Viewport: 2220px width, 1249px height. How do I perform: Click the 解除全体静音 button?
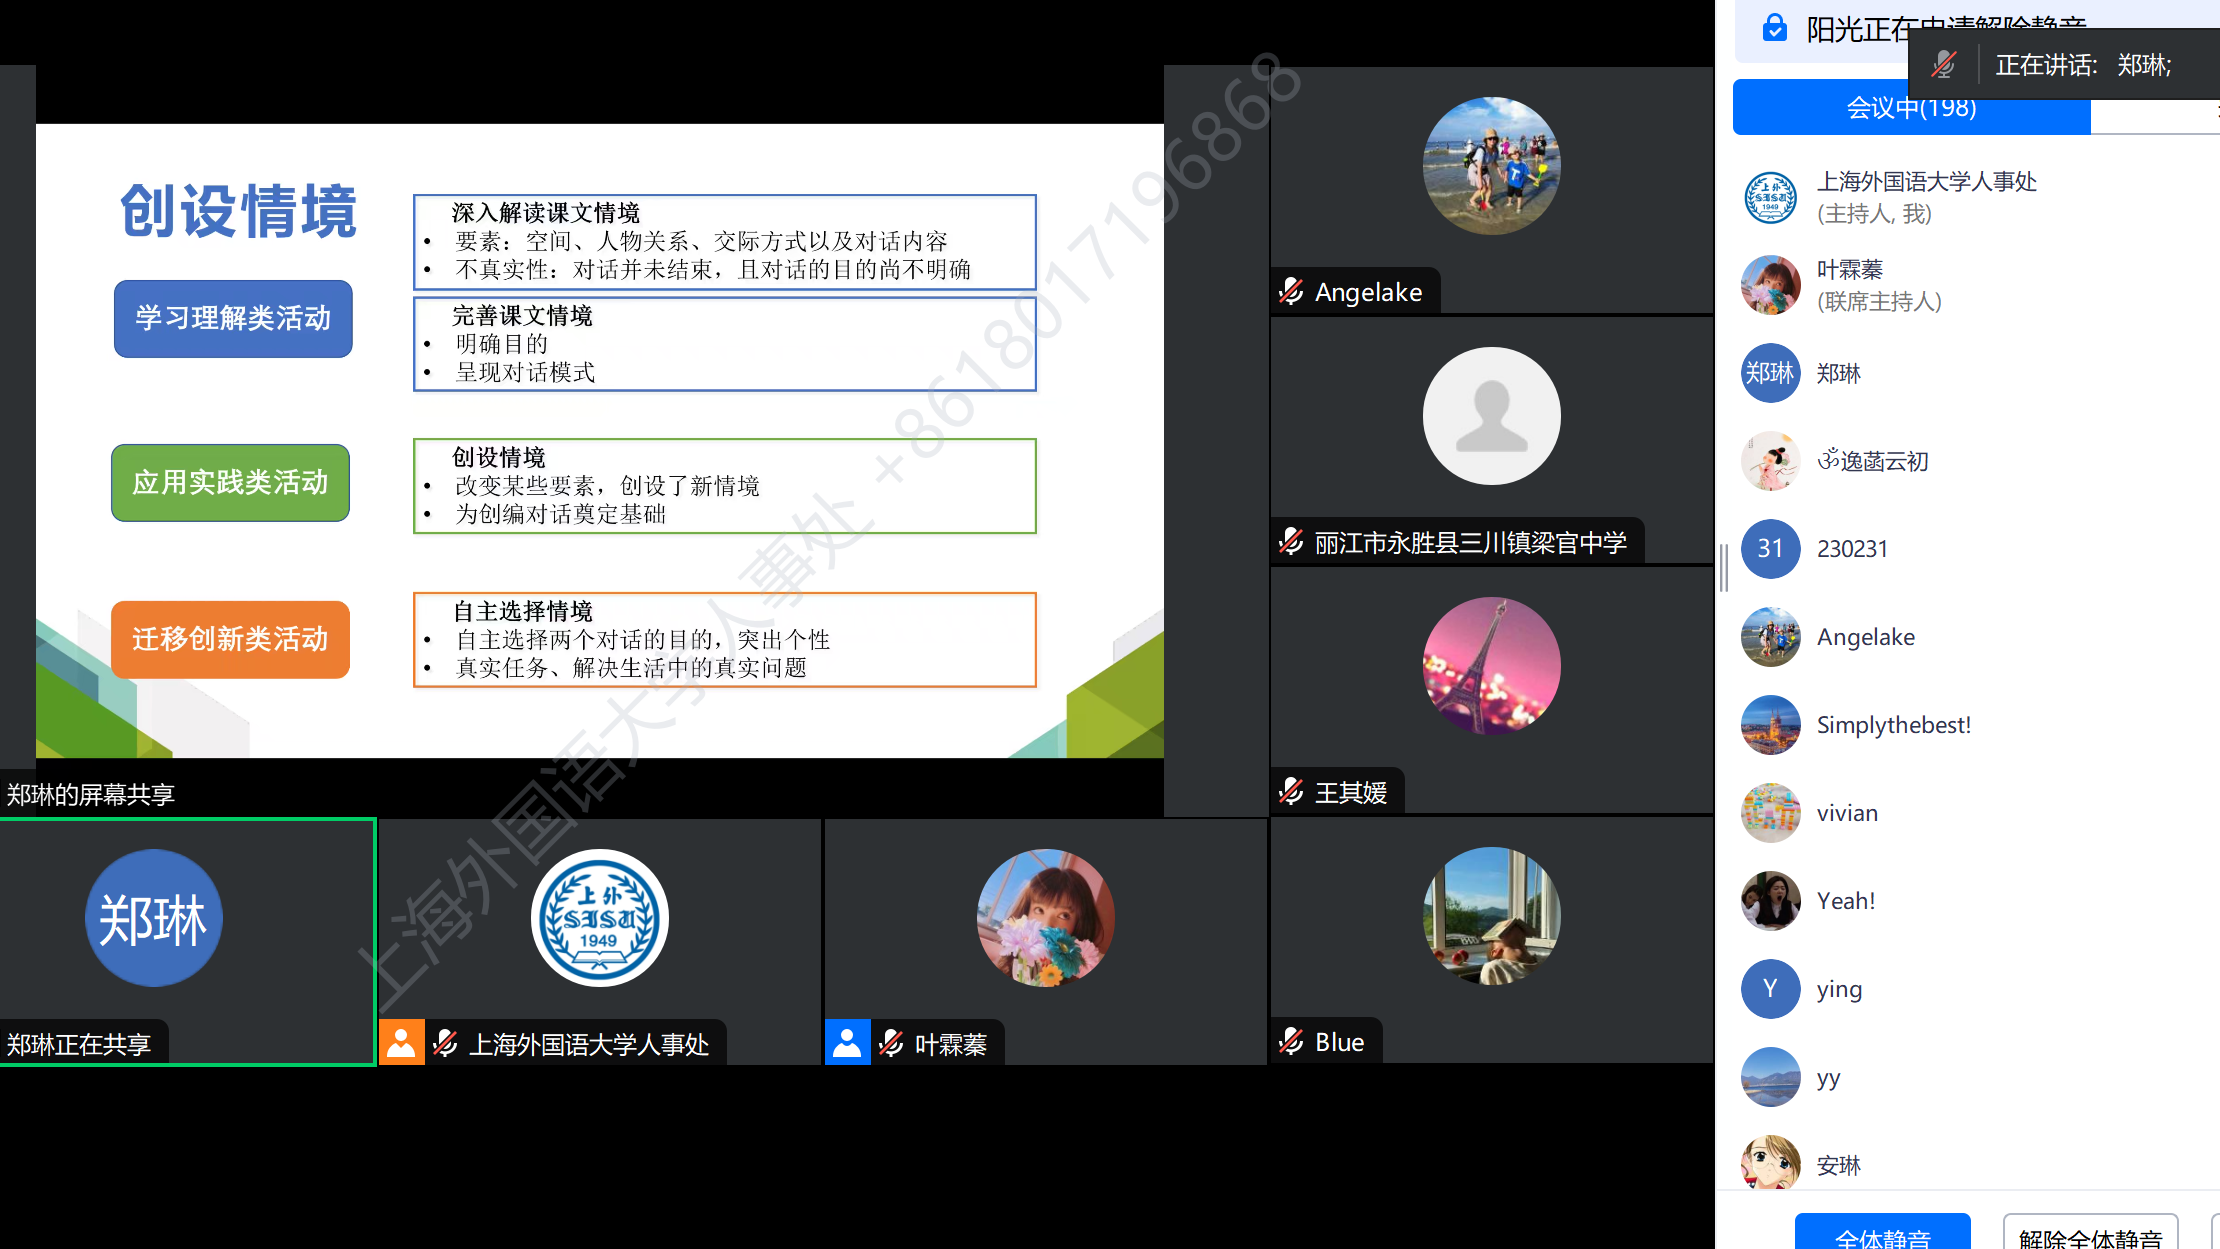tap(2090, 1234)
